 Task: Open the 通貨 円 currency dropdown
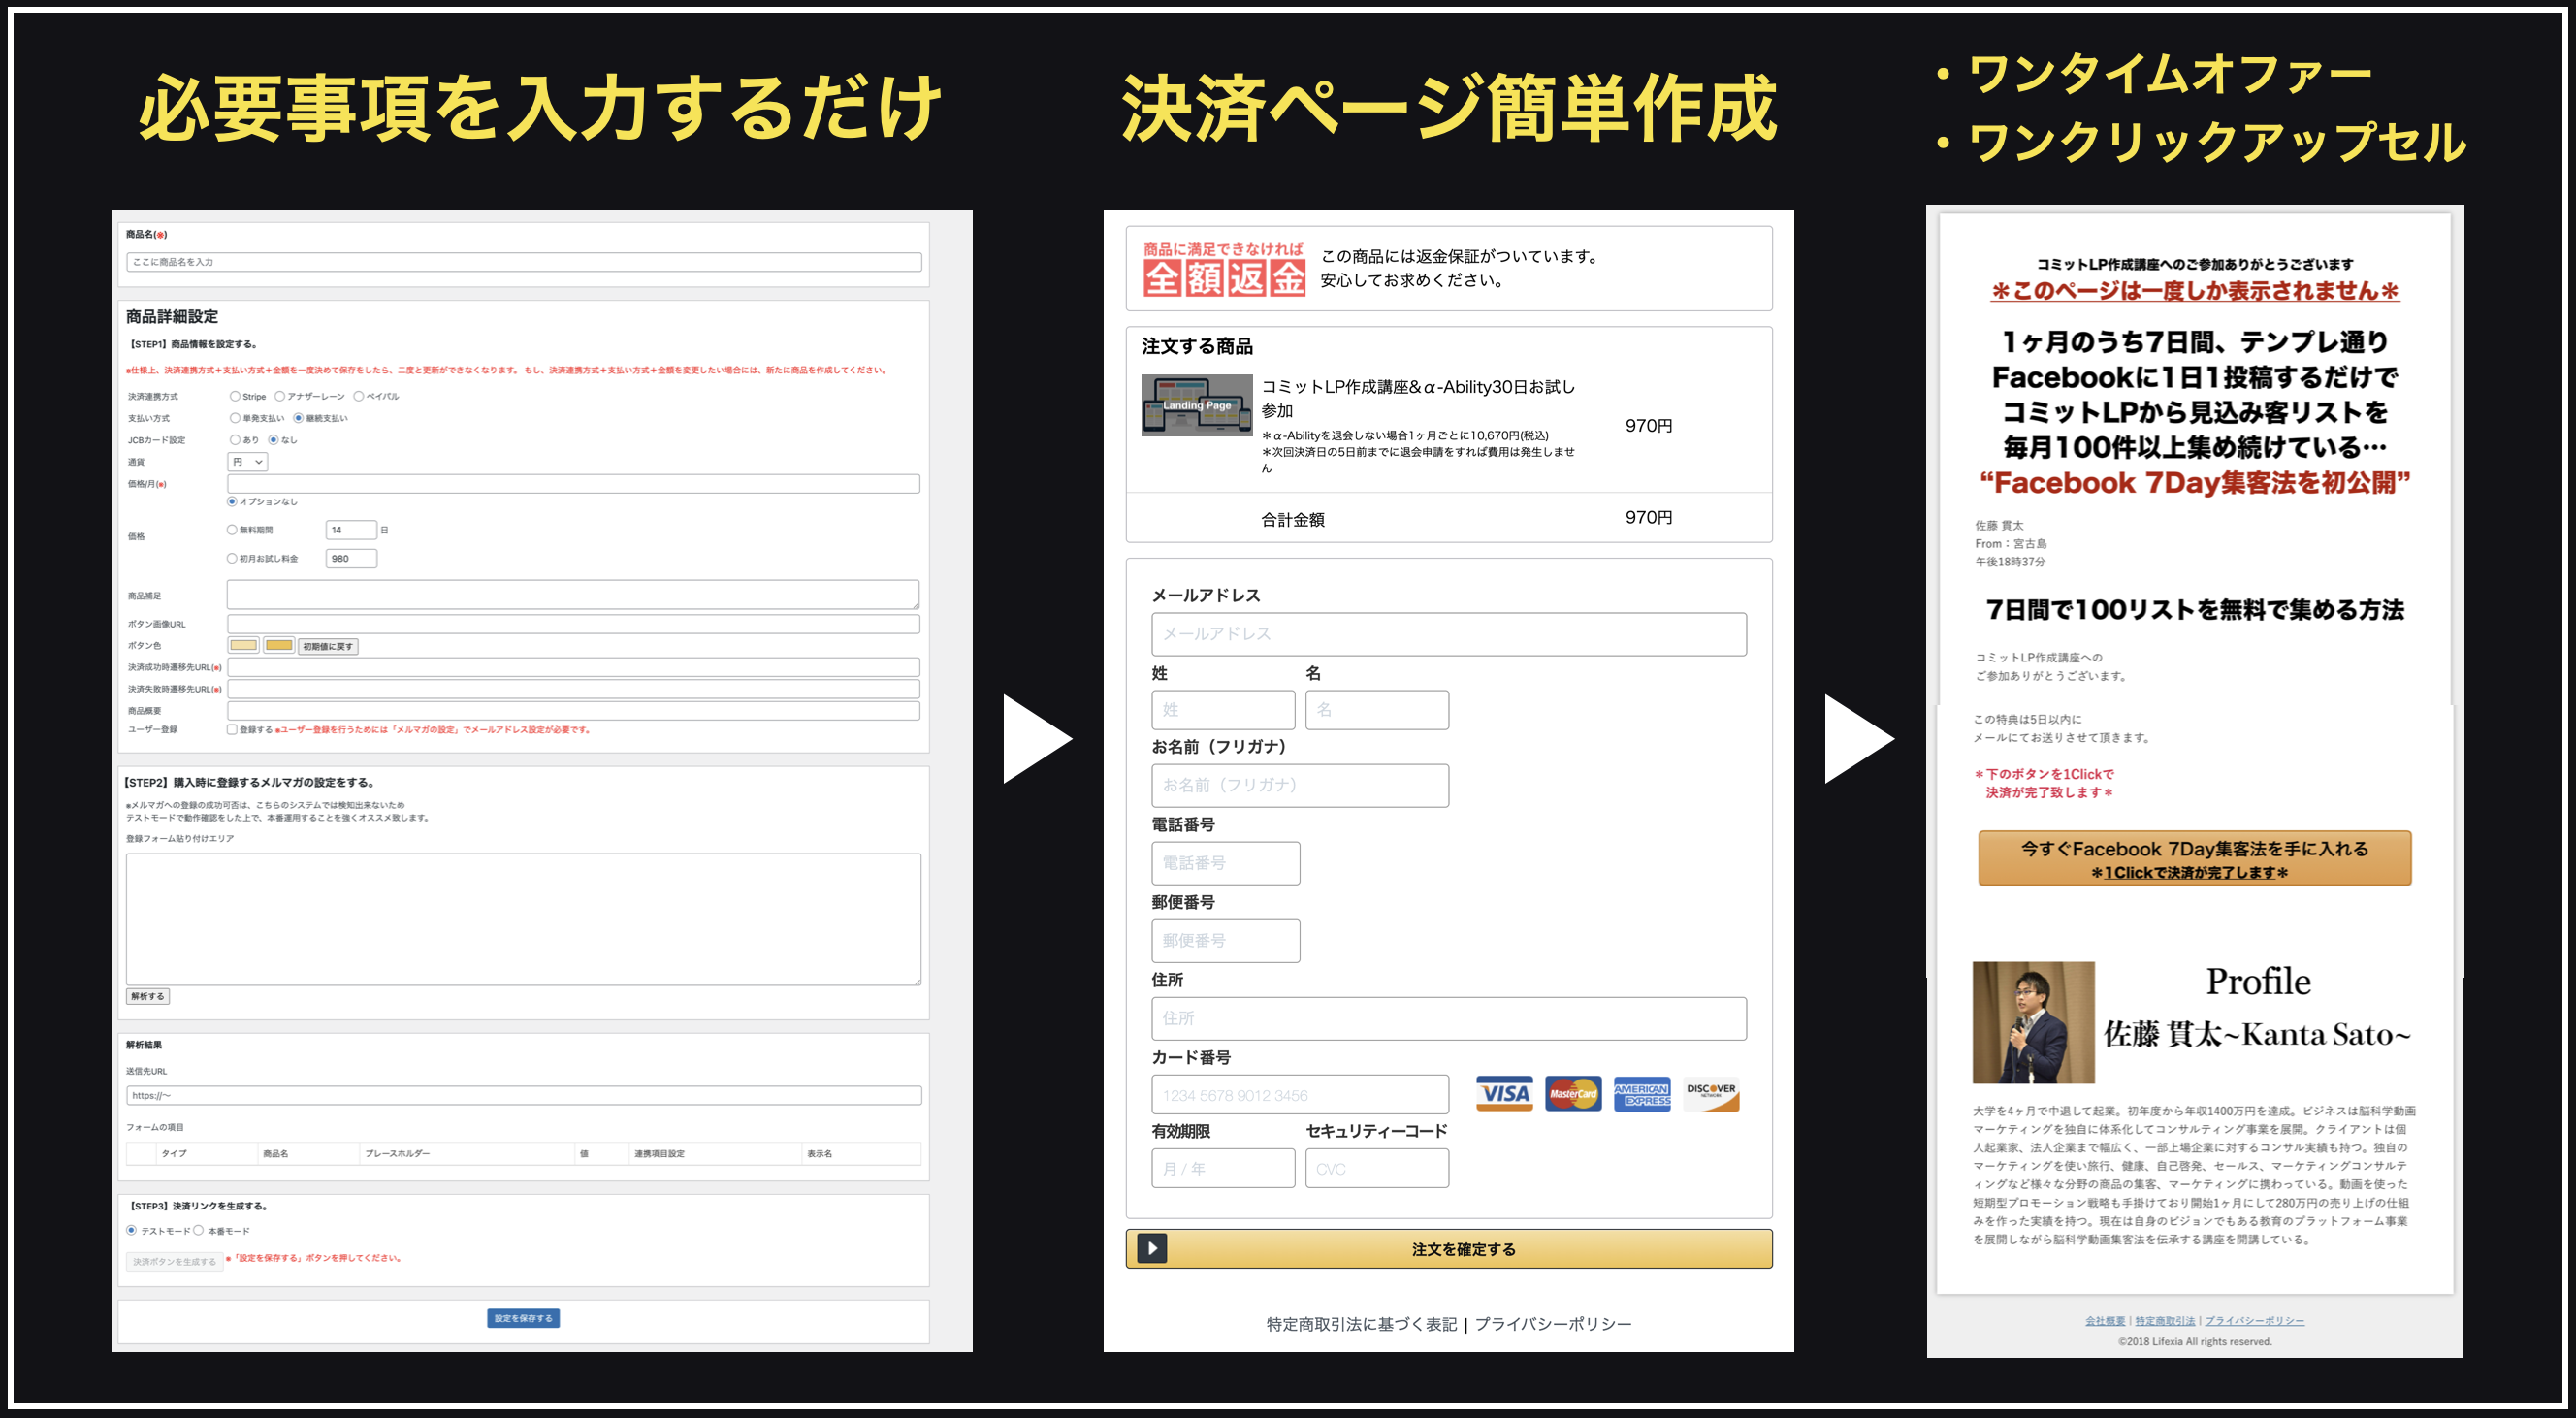(x=247, y=461)
